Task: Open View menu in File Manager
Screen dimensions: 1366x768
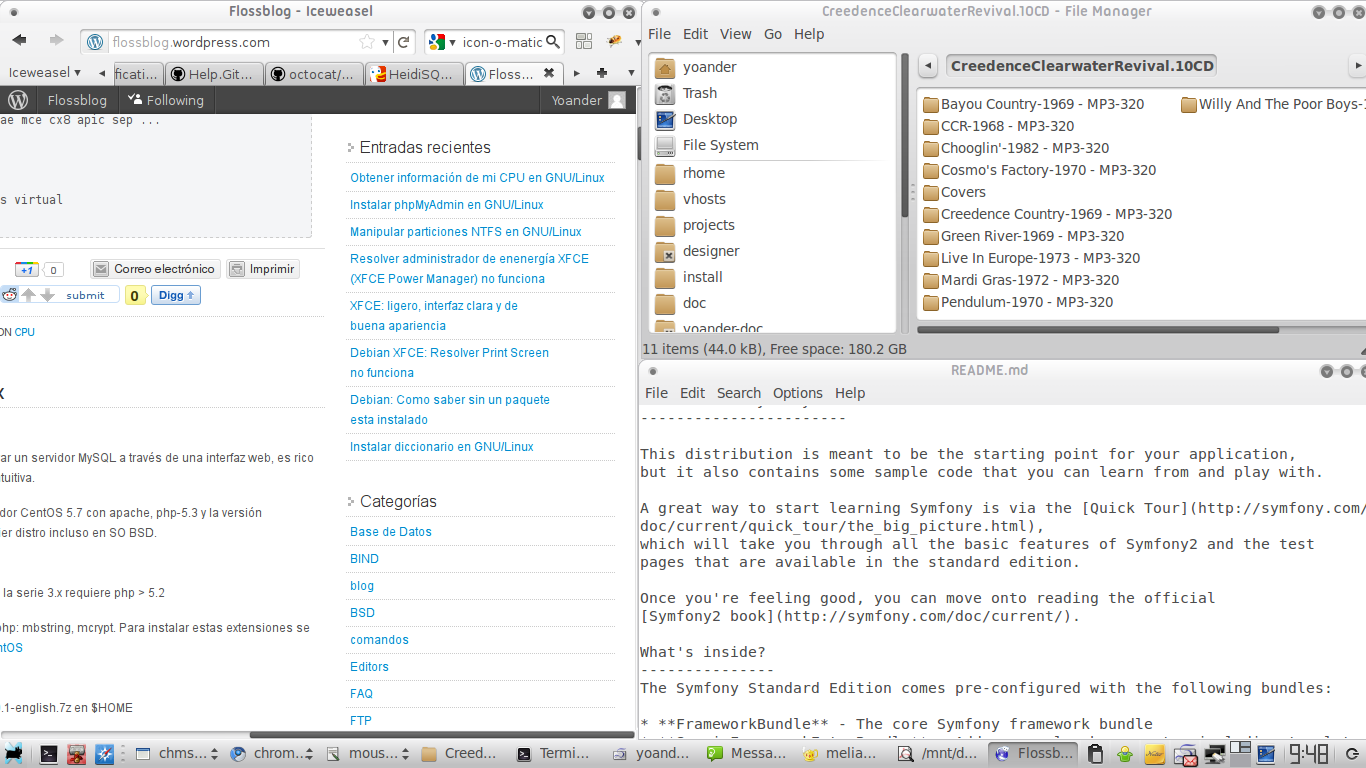Action: [735, 34]
